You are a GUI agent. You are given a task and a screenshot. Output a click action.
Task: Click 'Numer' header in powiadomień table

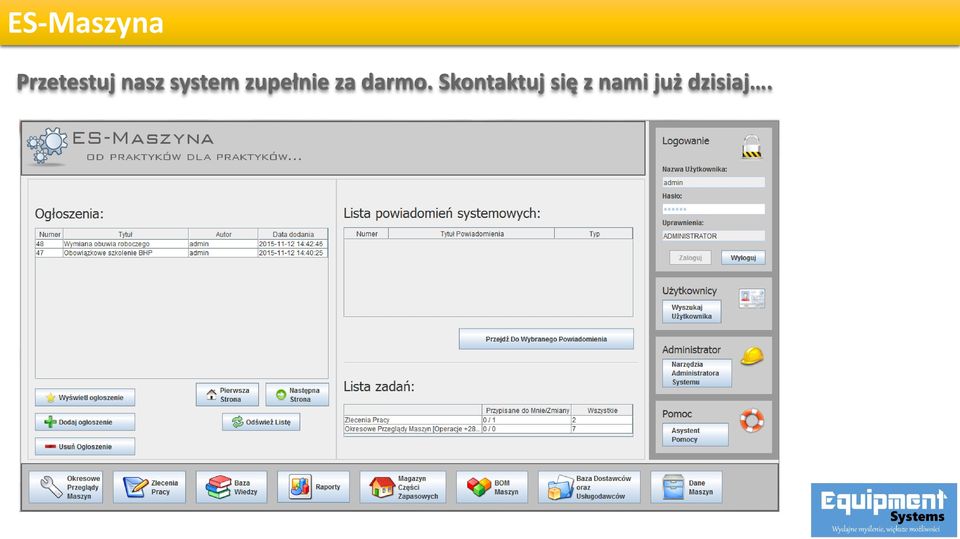(366, 234)
